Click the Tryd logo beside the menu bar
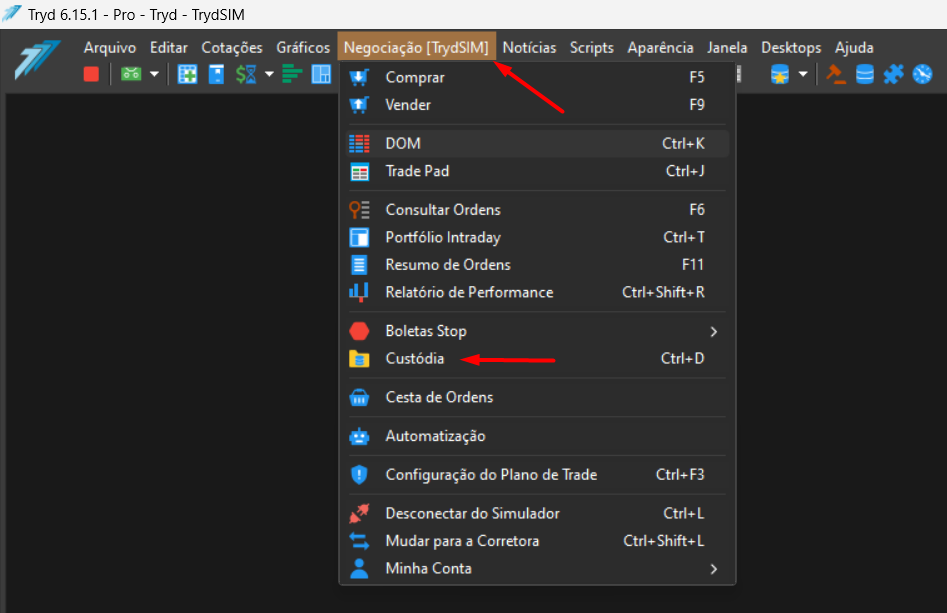The height and width of the screenshot is (613, 947). pos(37,59)
